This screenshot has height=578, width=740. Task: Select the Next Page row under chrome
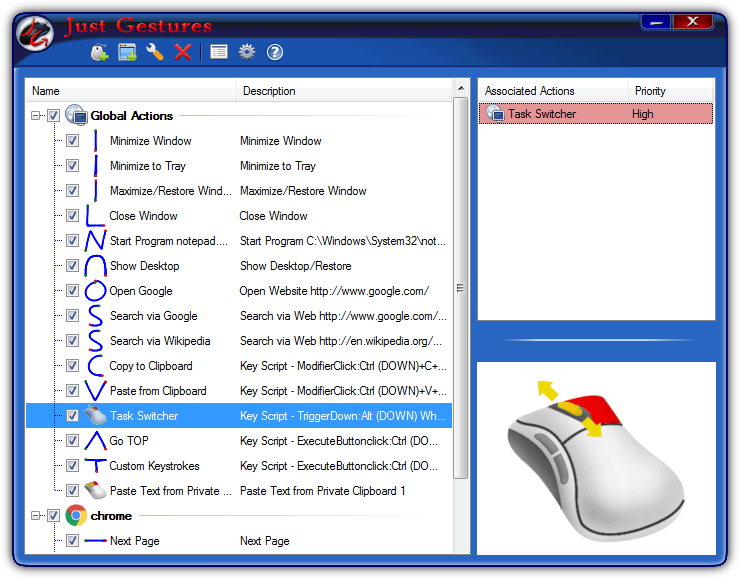(239, 541)
